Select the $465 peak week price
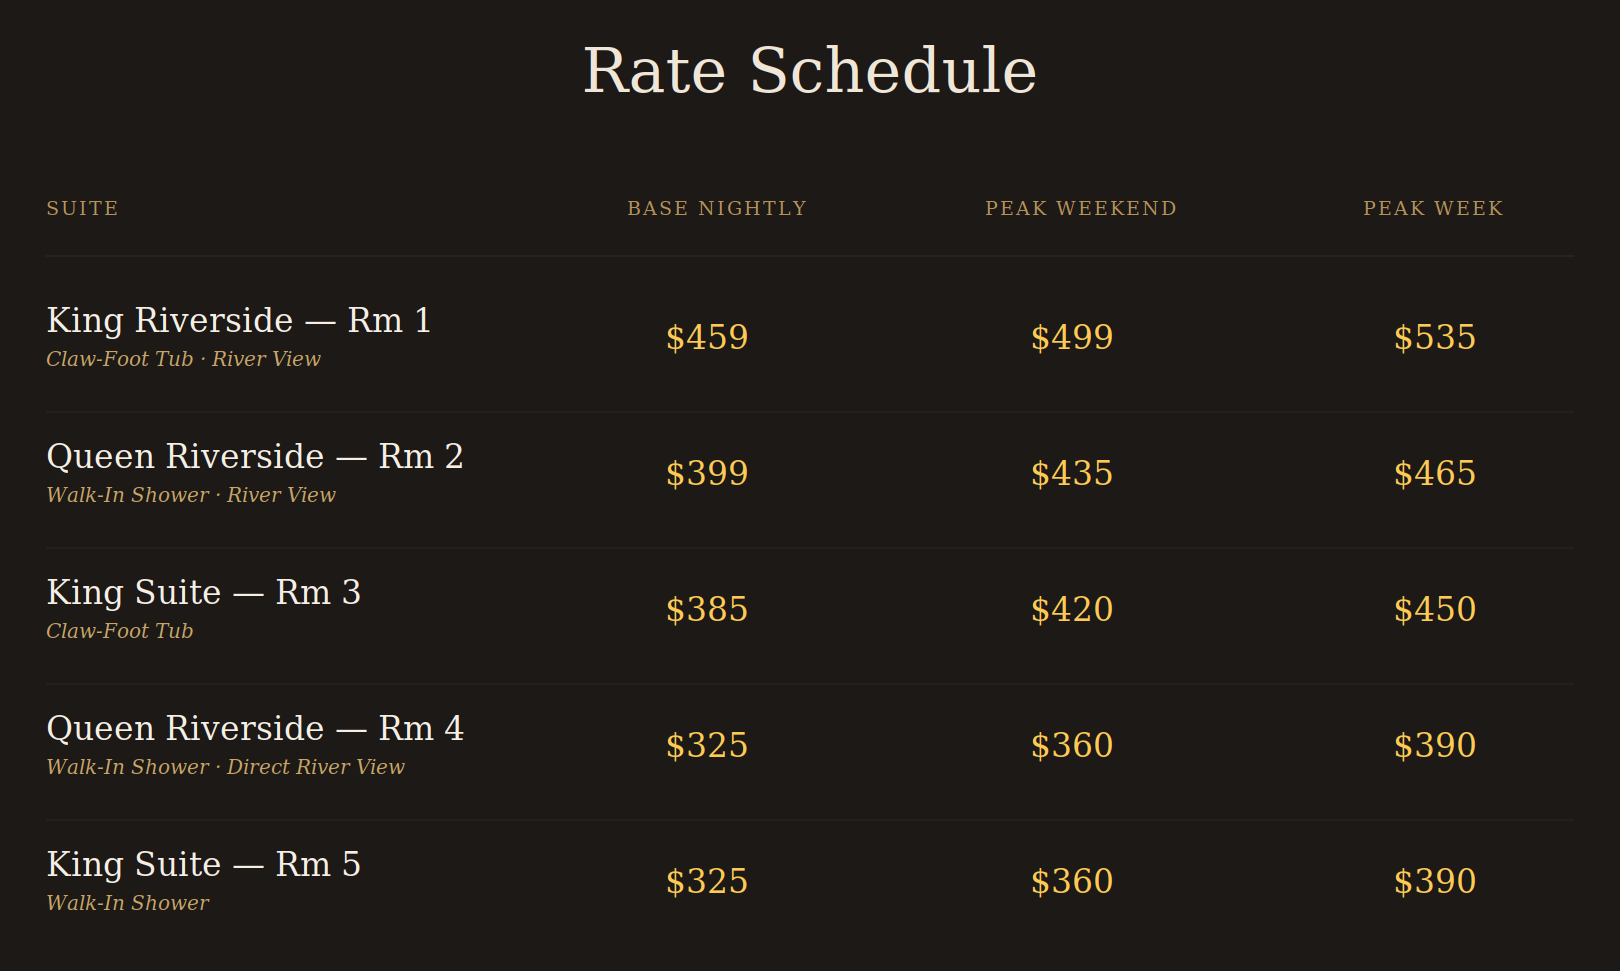 point(1435,473)
